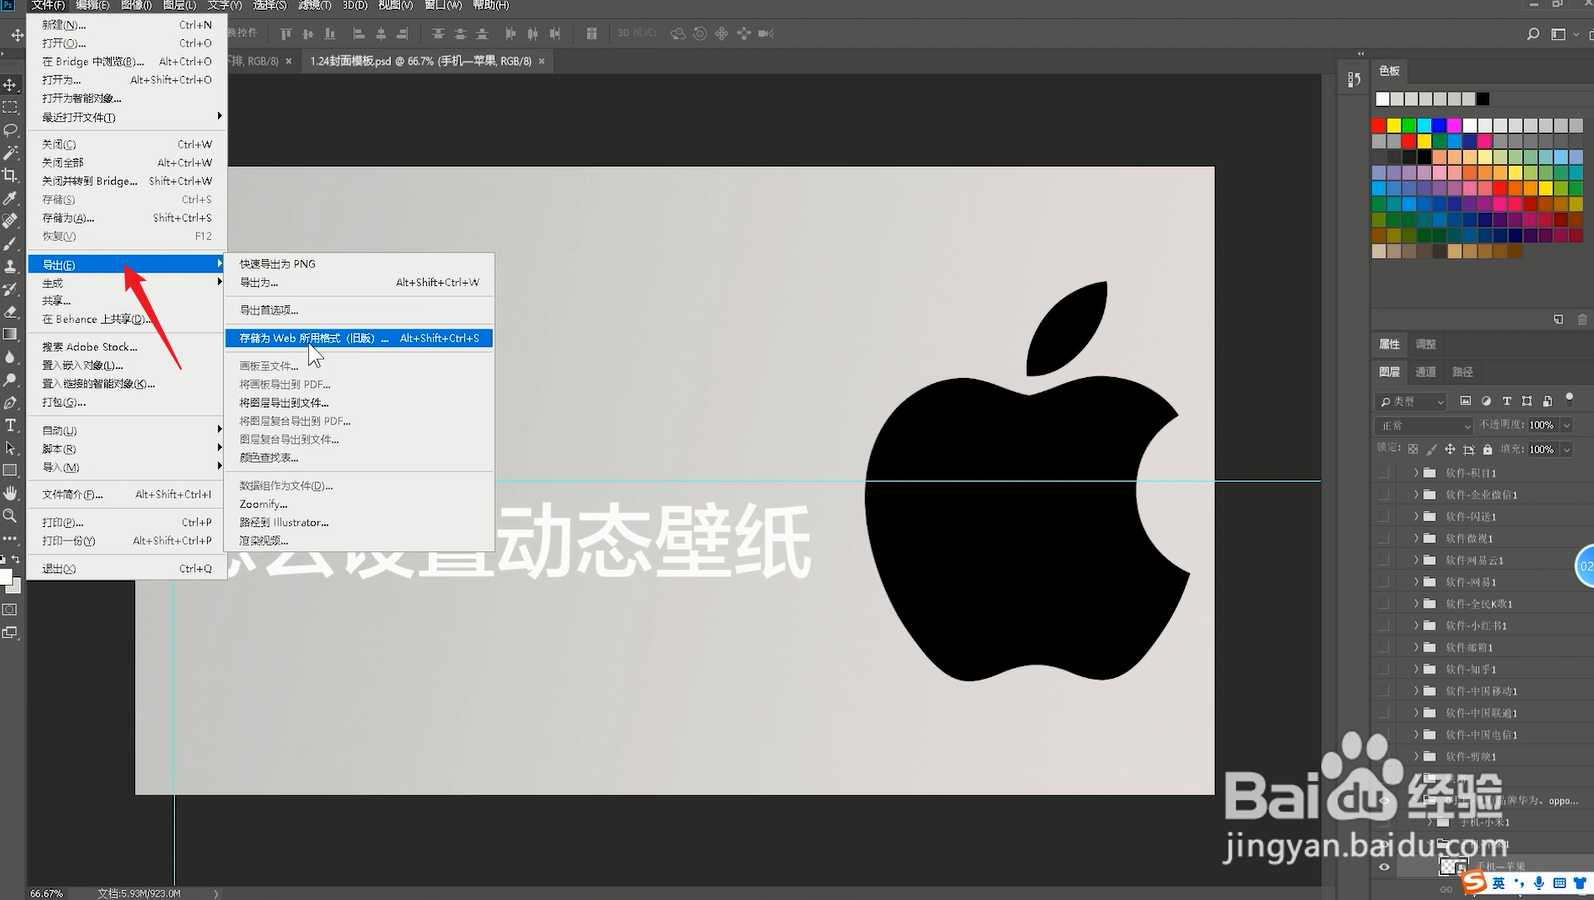The image size is (1594, 900).
Task: Toggle visibility box of 软件-知乎1 layer
Action: [x=1384, y=669]
